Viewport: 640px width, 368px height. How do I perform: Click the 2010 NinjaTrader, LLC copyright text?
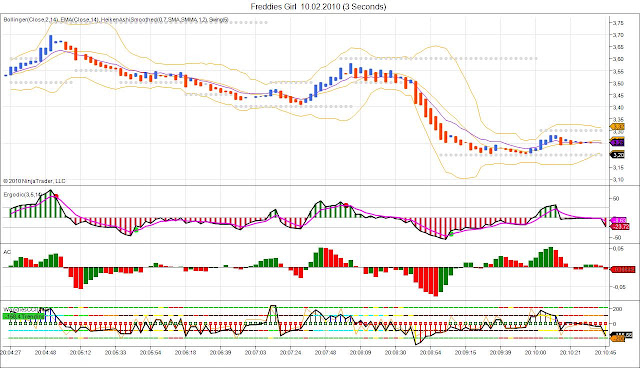pyautogui.click(x=34, y=181)
